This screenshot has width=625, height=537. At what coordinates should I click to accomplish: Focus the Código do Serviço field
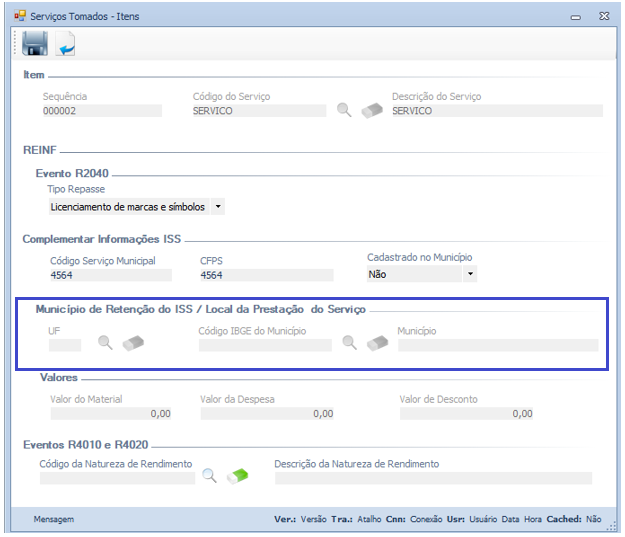(259, 111)
